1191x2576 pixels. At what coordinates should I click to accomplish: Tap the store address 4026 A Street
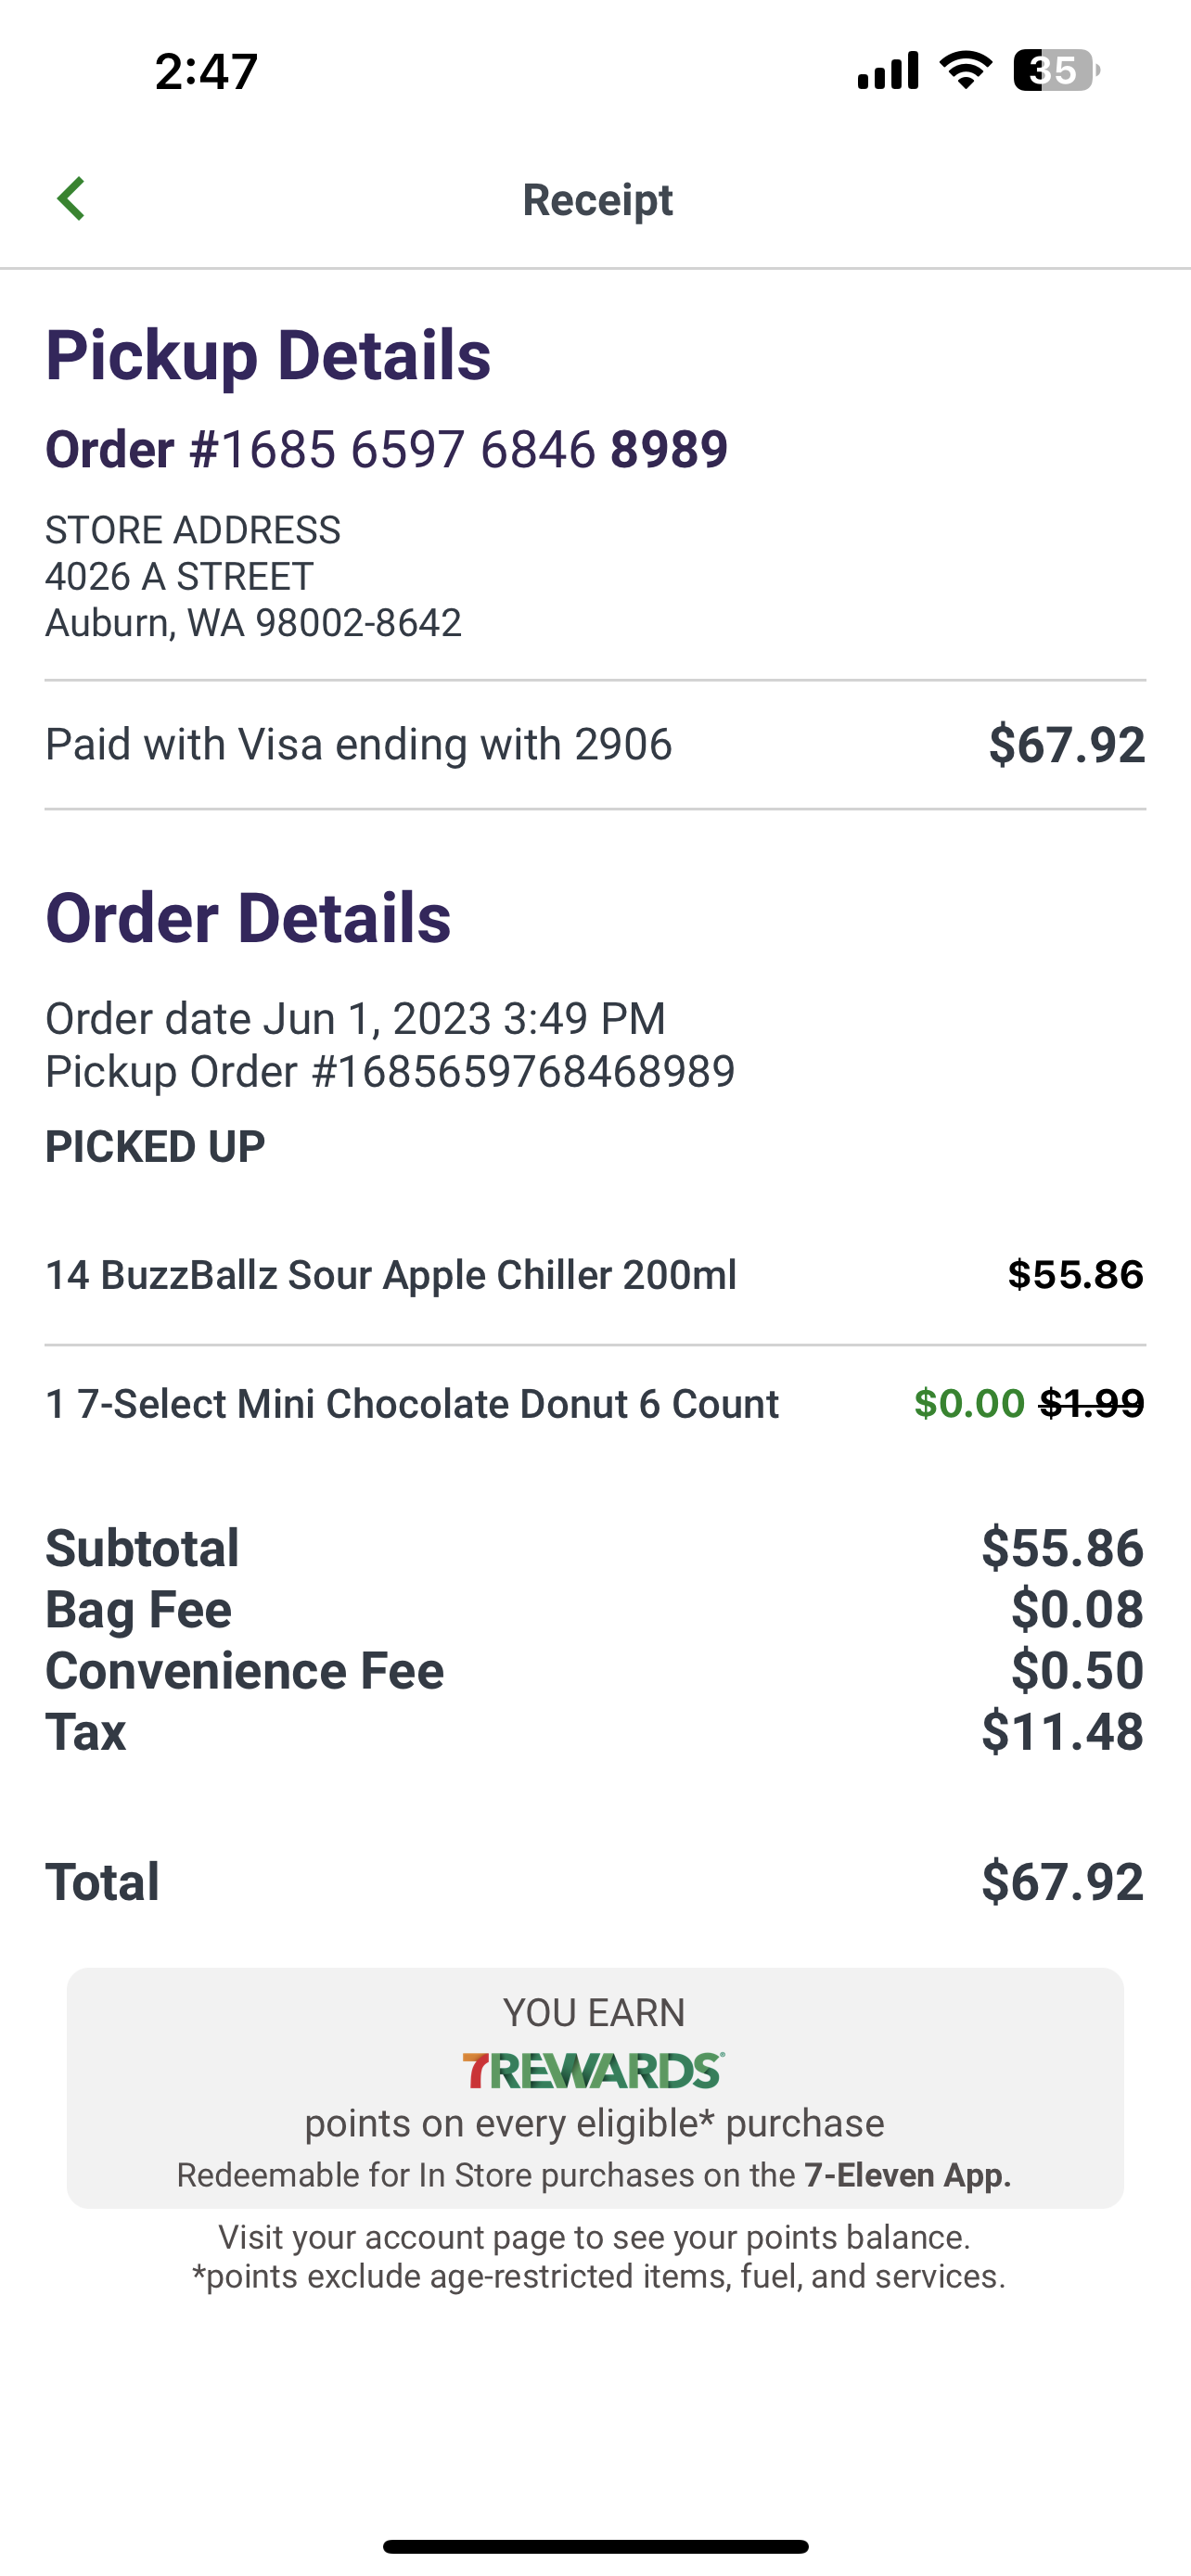(x=180, y=576)
